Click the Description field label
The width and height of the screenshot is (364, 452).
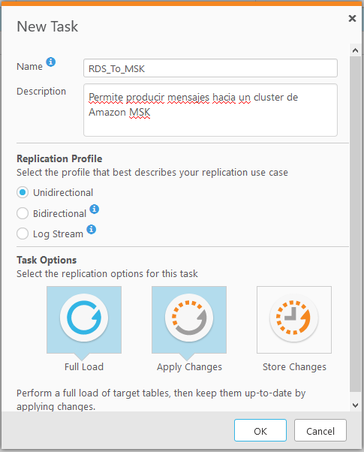tap(41, 91)
